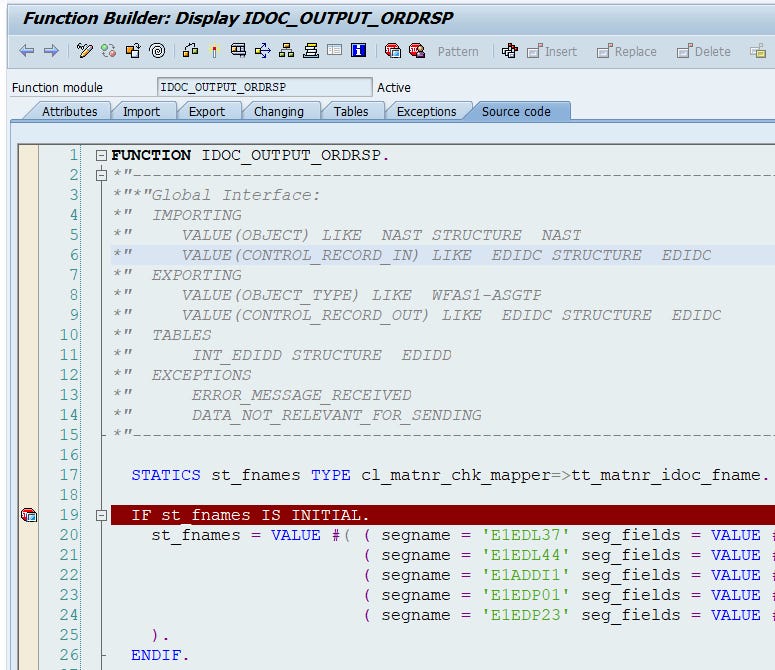Screen dimensions: 775x670
Task: Click the Replace enhancement button
Action: (x=626, y=51)
